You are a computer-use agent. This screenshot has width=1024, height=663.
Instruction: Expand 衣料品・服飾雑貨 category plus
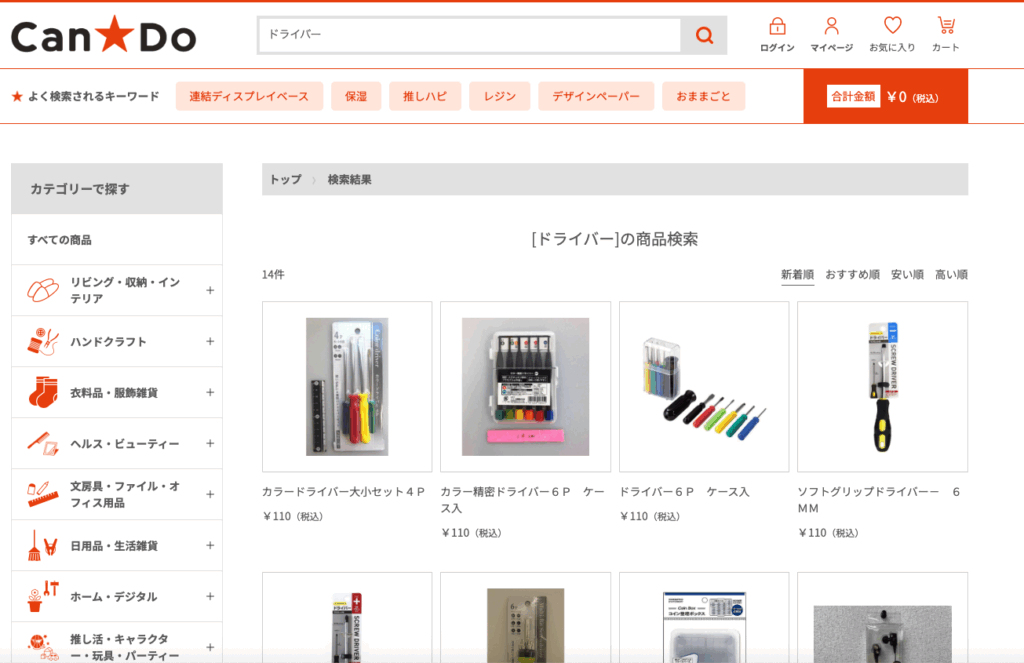pyautogui.click(x=210, y=392)
